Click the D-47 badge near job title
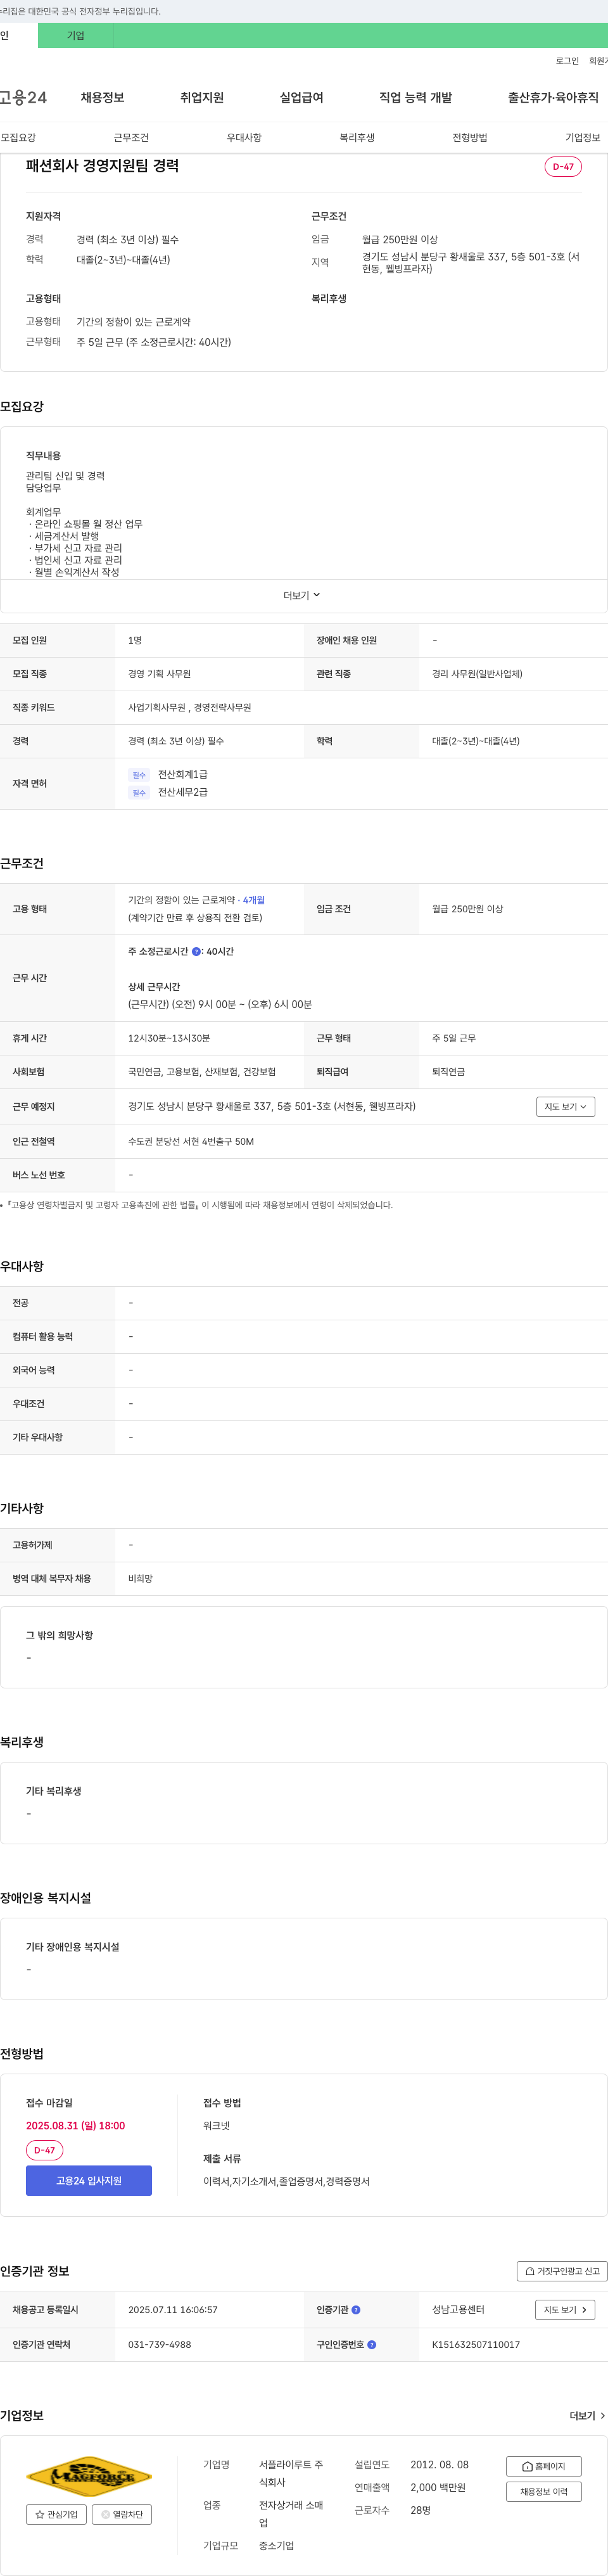The height and width of the screenshot is (2576, 608). pos(563,166)
